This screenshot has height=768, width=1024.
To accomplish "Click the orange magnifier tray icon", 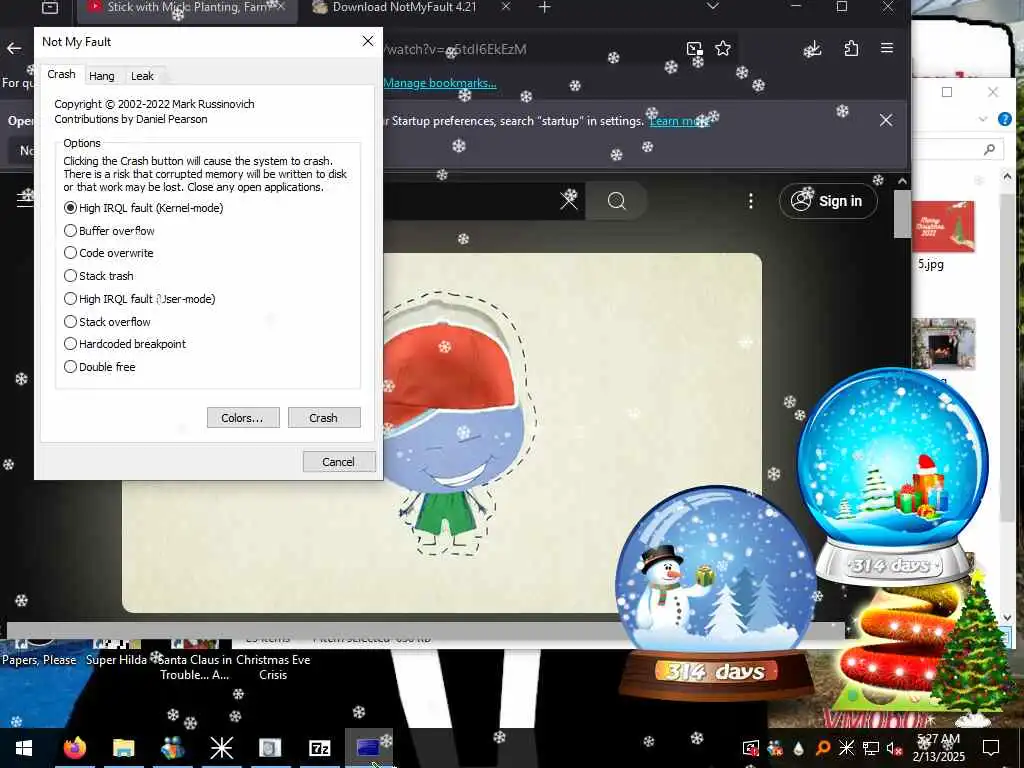I will (823, 748).
